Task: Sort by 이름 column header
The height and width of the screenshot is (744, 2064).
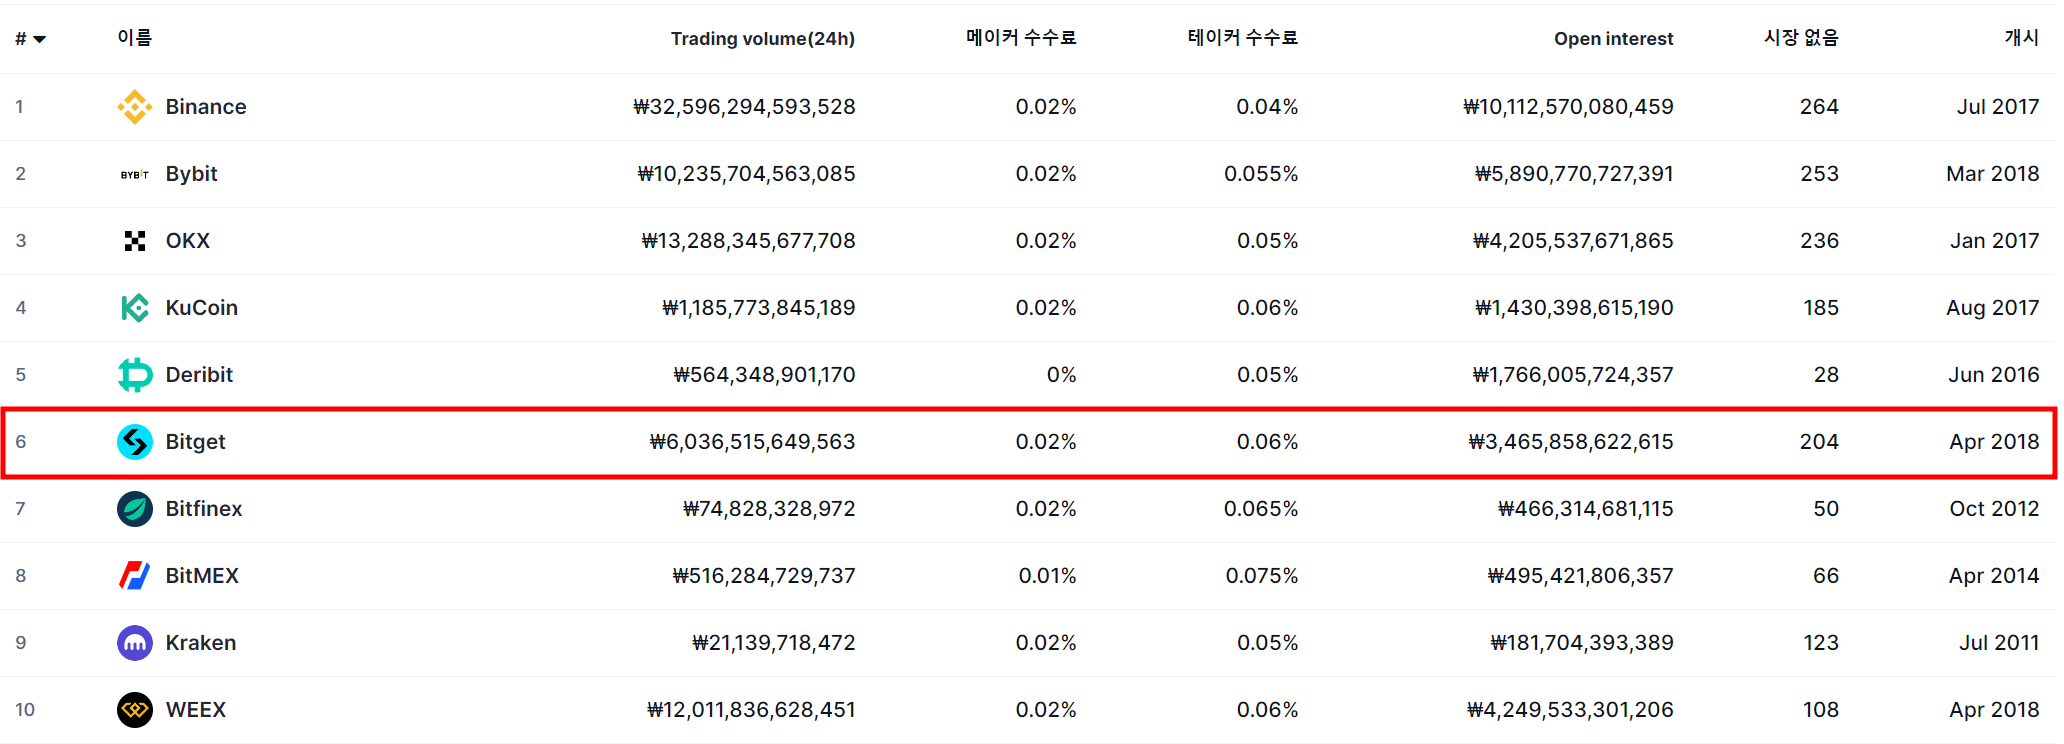Action: click(134, 38)
